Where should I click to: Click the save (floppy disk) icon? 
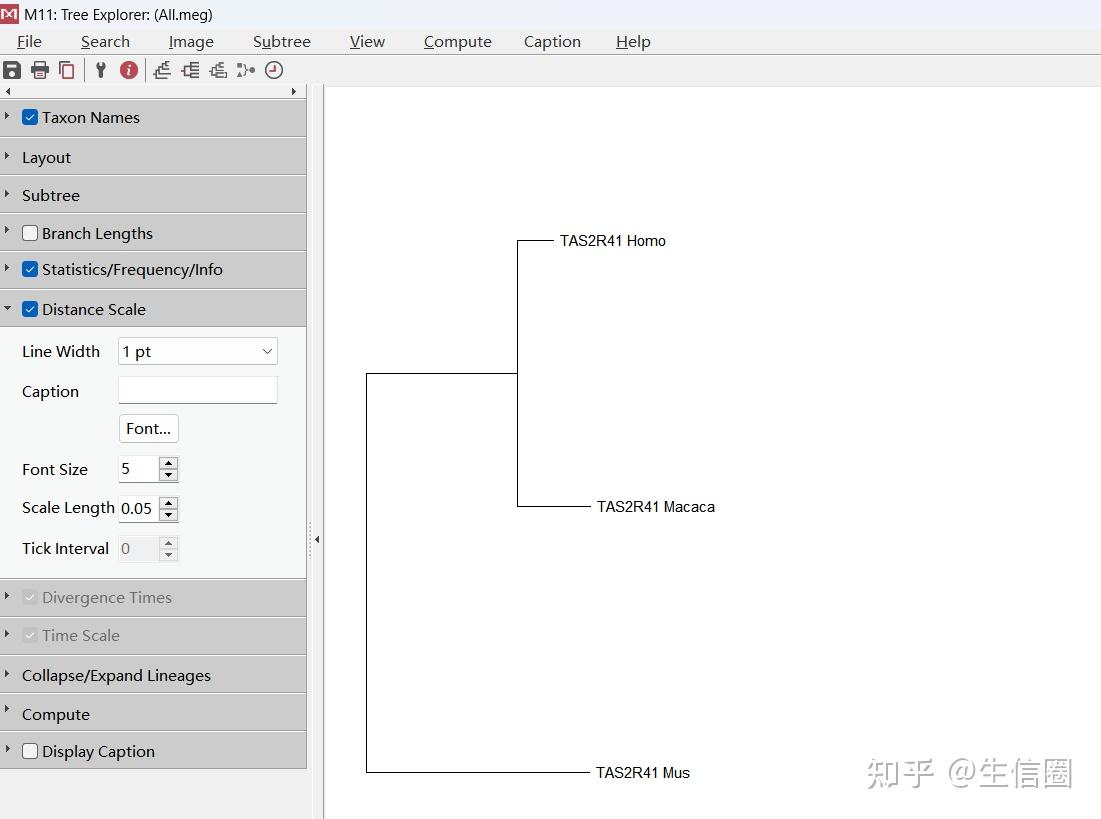12,70
